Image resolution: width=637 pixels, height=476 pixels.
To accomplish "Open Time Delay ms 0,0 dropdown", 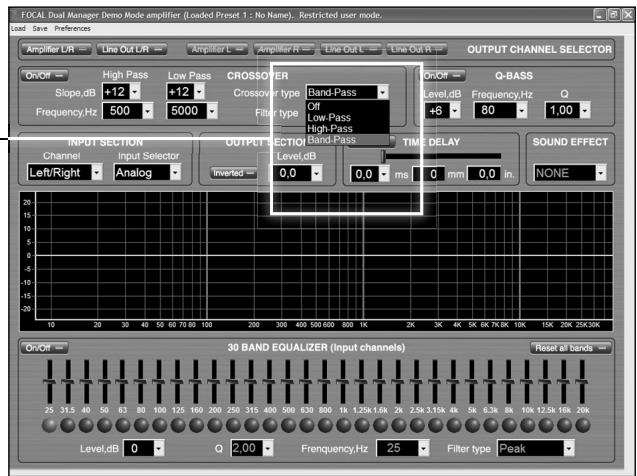I will click(384, 174).
